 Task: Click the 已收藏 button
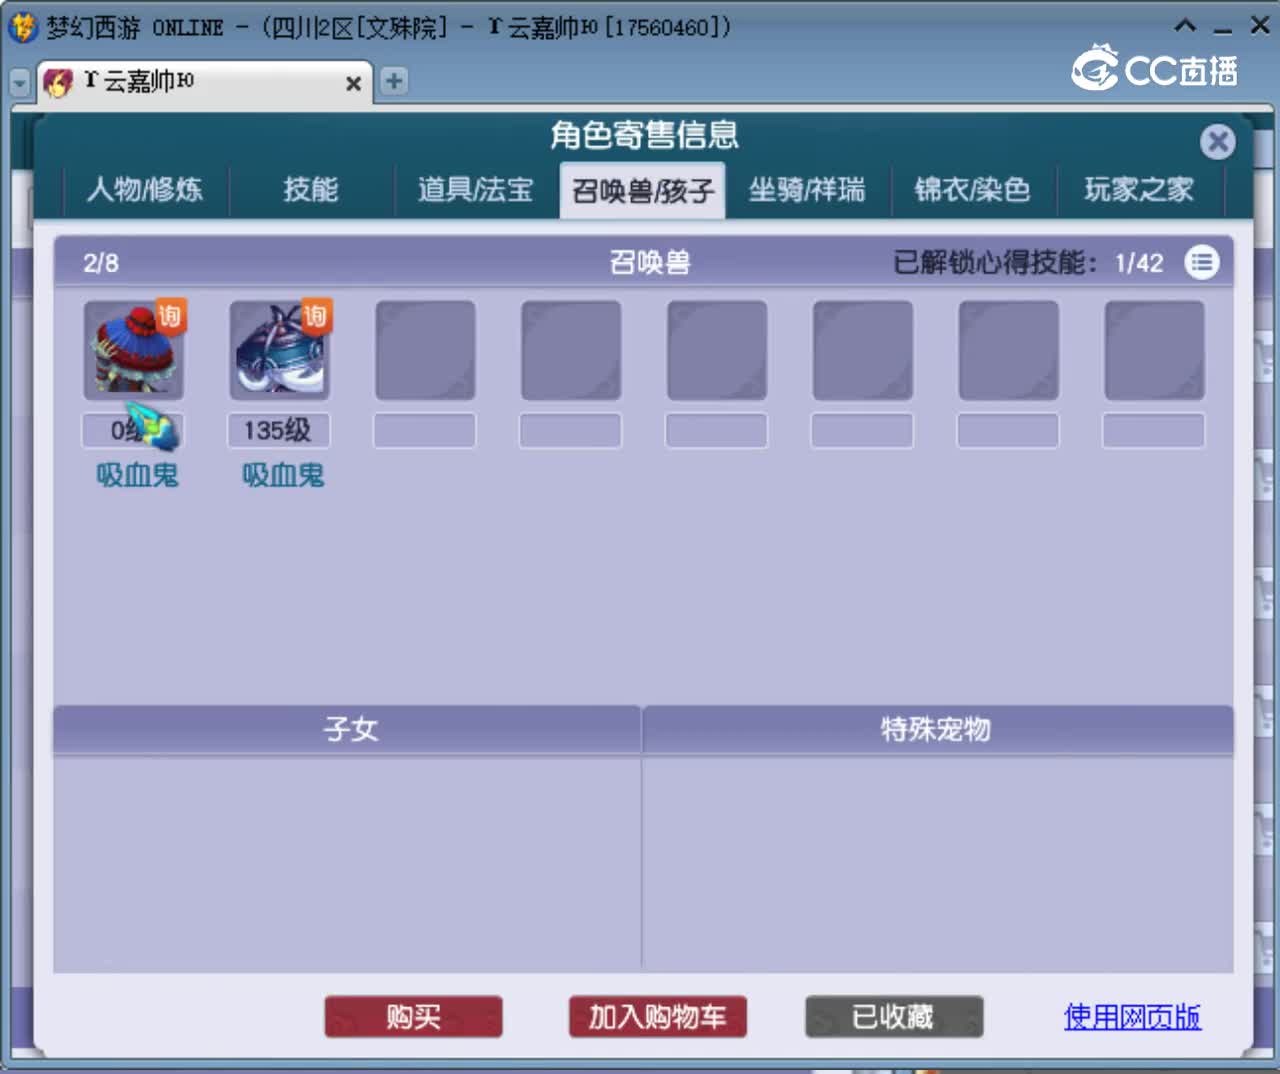[894, 1017]
